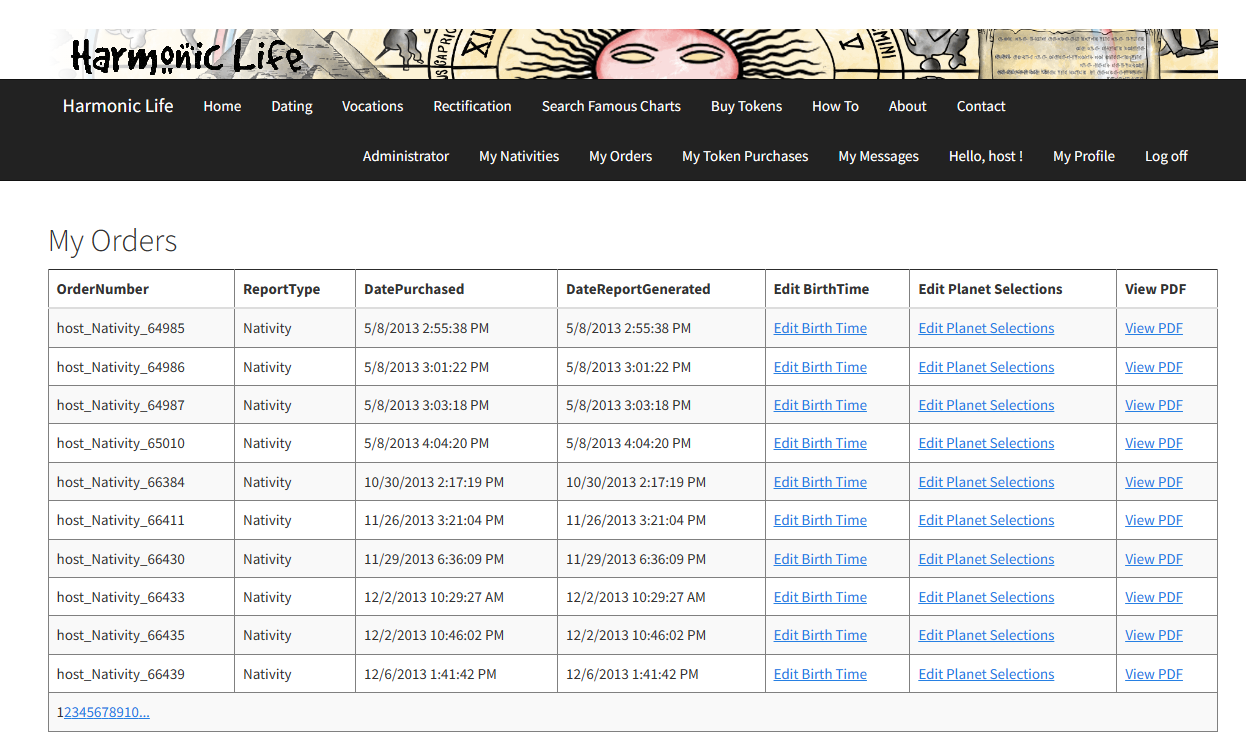The width and height of the screenshot is (1246, 748).
Task: Click the Harmonic Life banner logo
Action: tap(186, 55)
